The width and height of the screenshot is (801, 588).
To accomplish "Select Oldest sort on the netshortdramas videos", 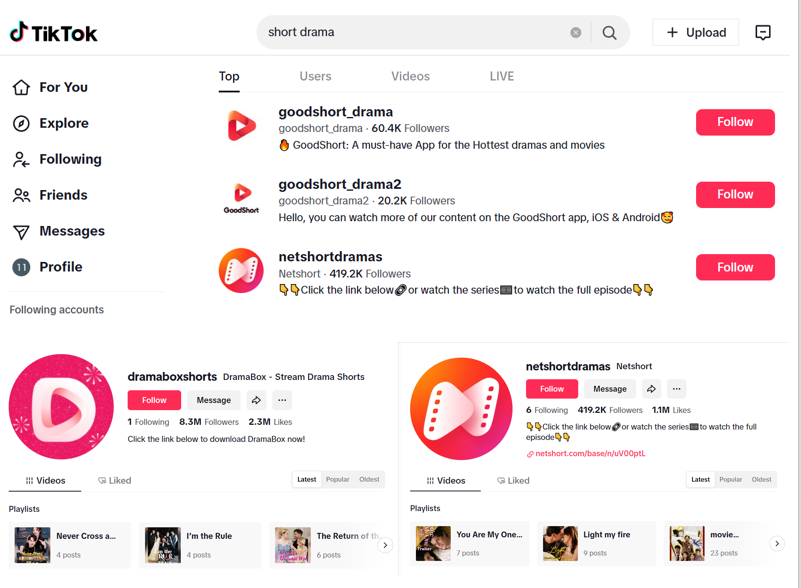I will point(761,479).
